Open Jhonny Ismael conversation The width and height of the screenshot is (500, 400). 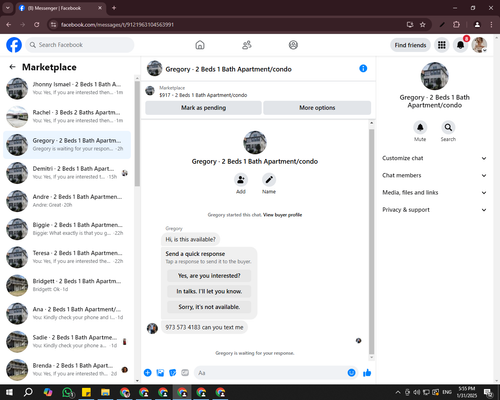coord(67,88)
